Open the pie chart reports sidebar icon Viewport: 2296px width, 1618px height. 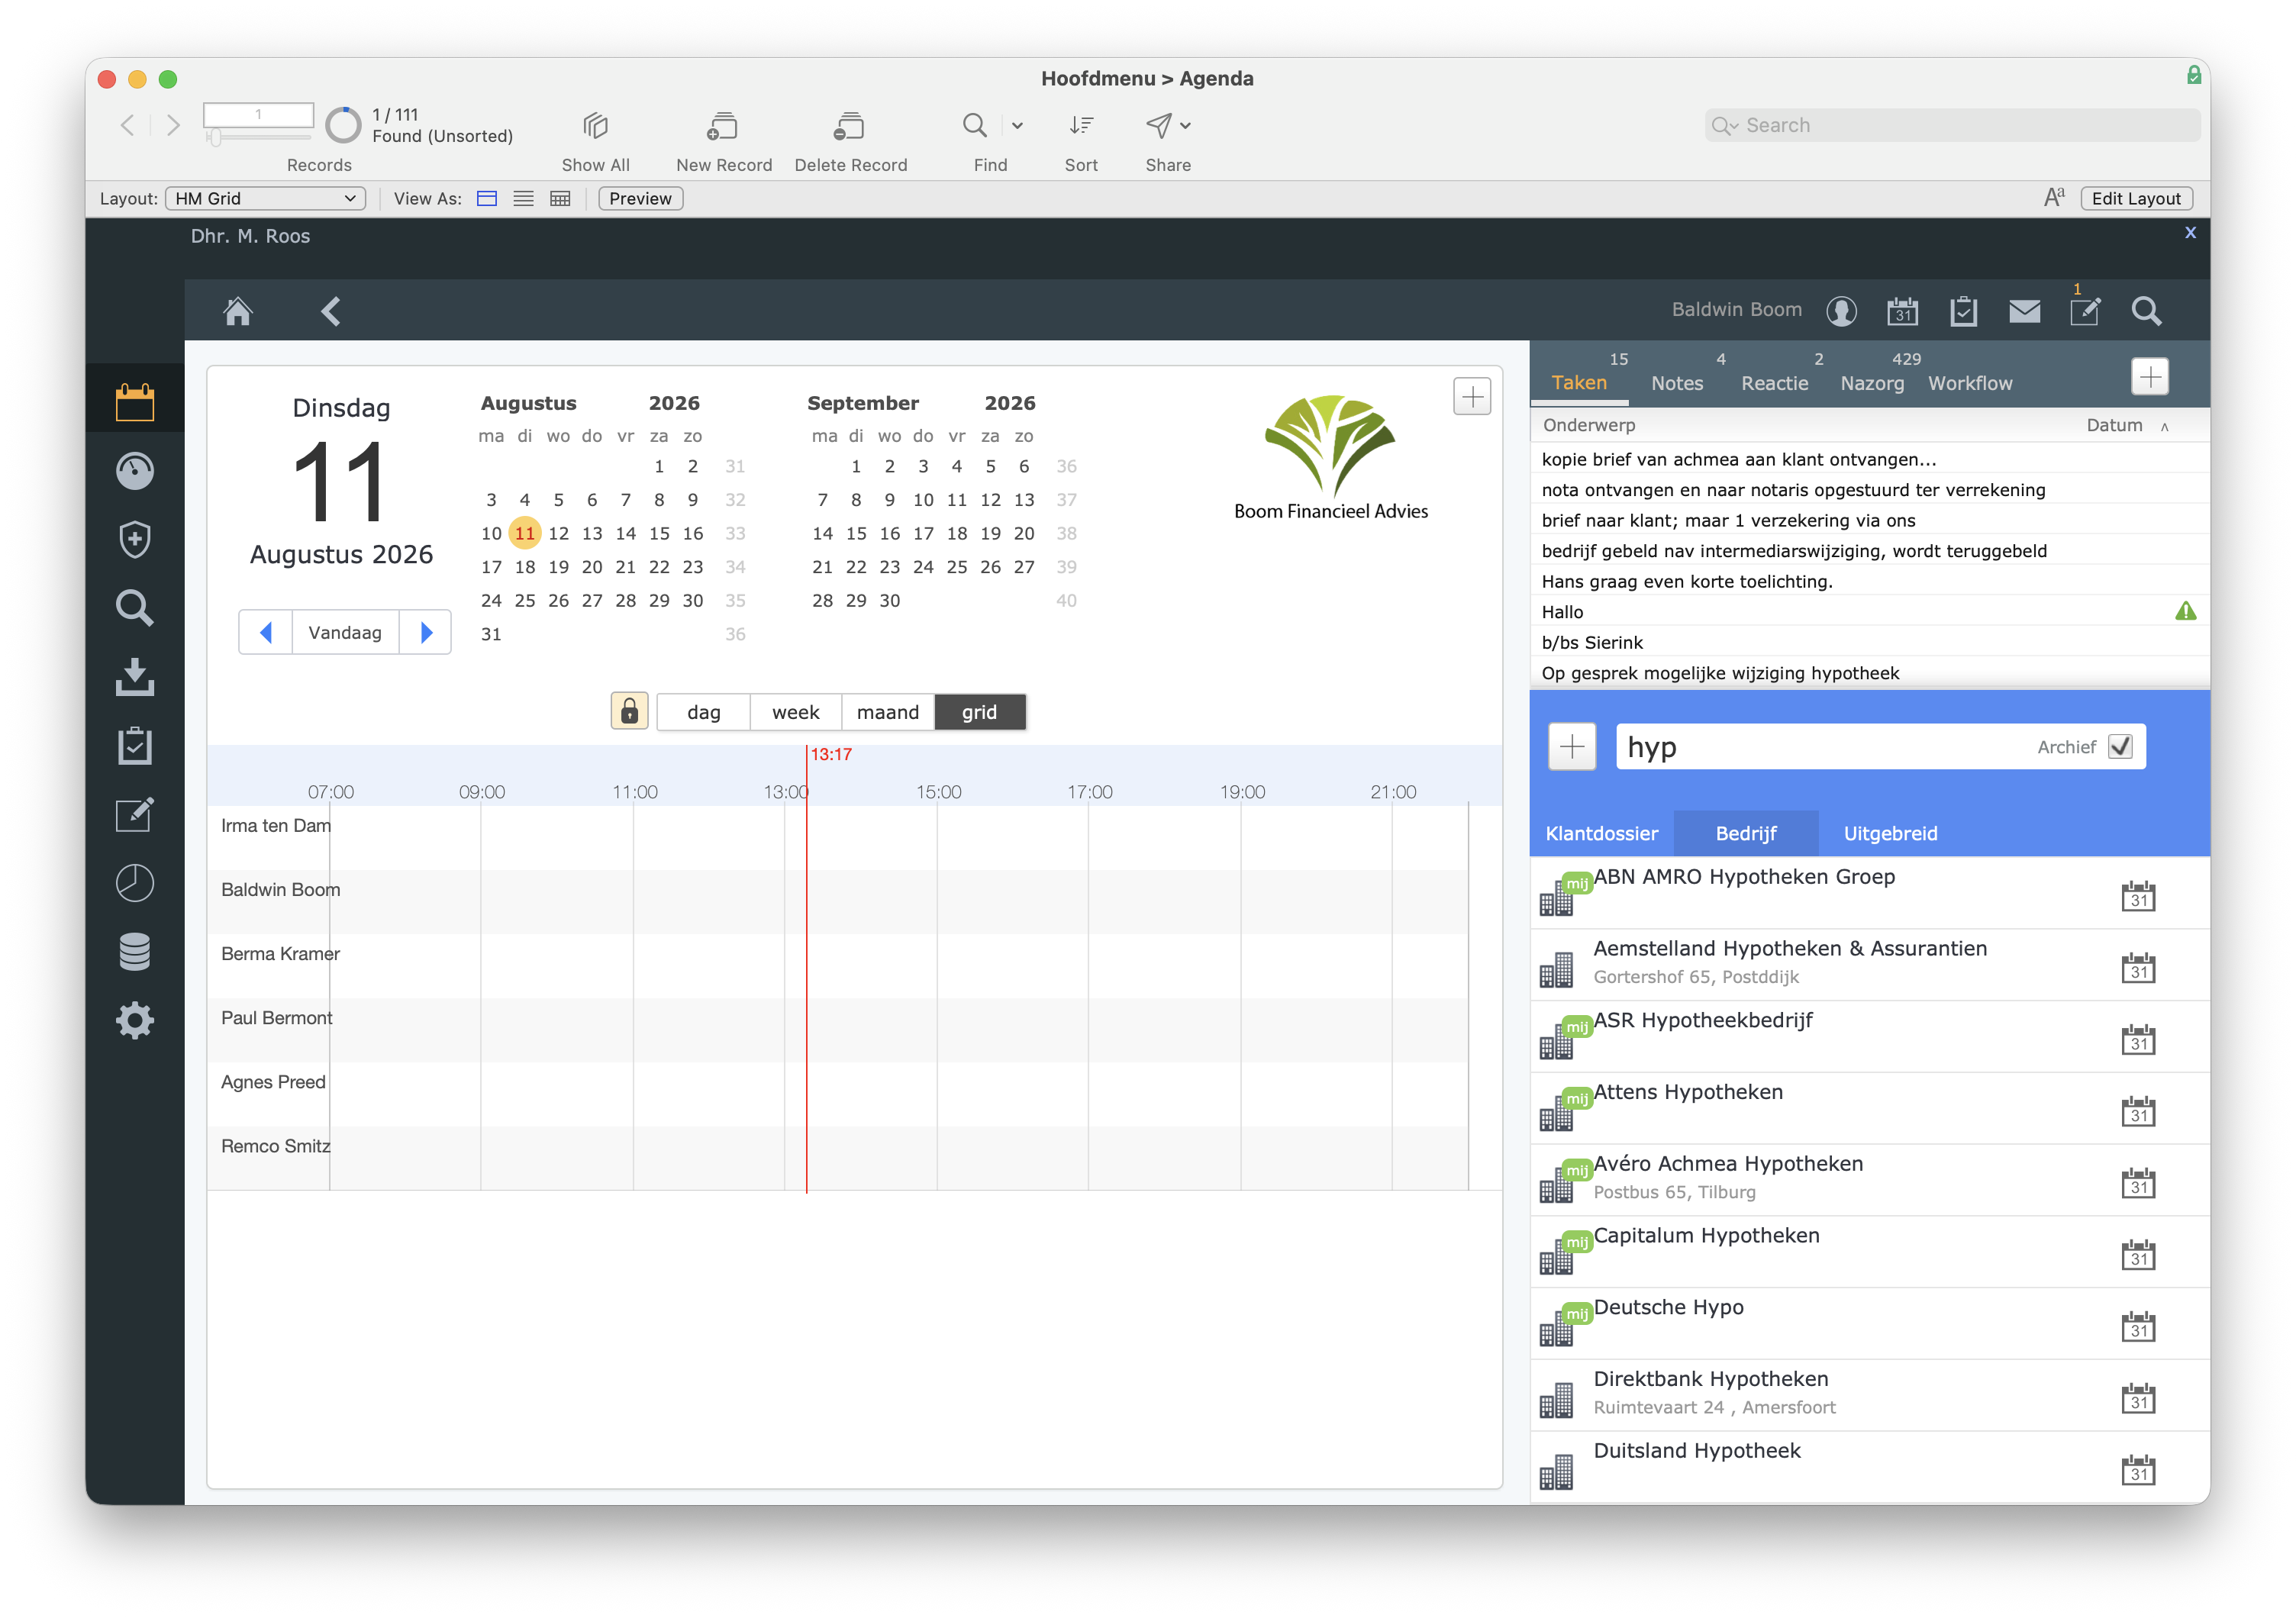pyautogui.click(x=135, y=884)
